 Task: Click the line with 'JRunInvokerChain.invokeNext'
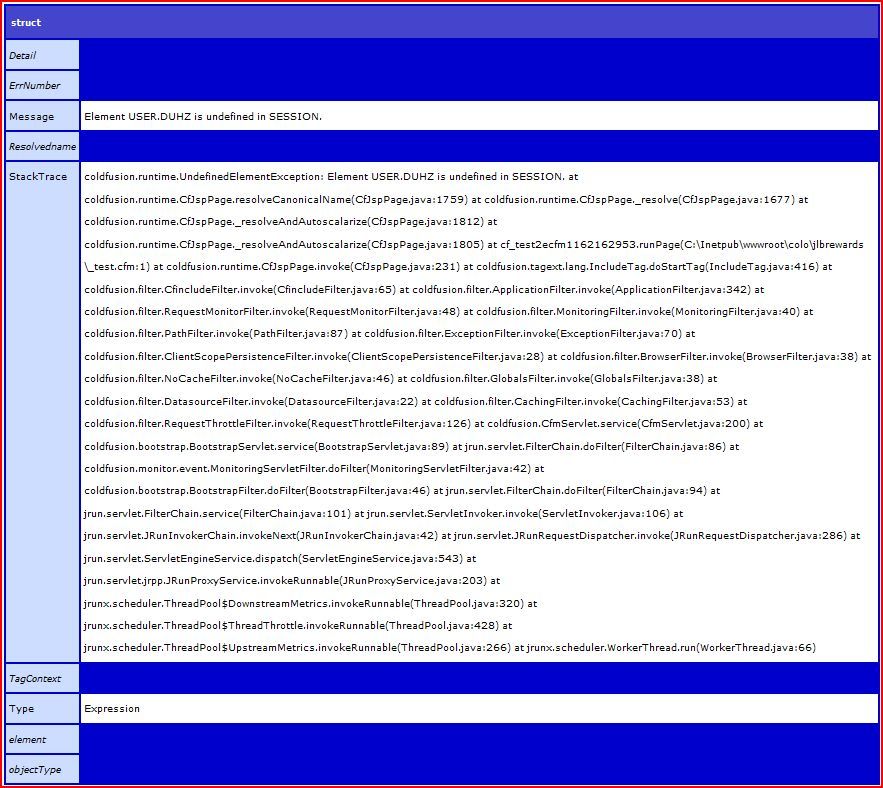[x=472, y=536]
